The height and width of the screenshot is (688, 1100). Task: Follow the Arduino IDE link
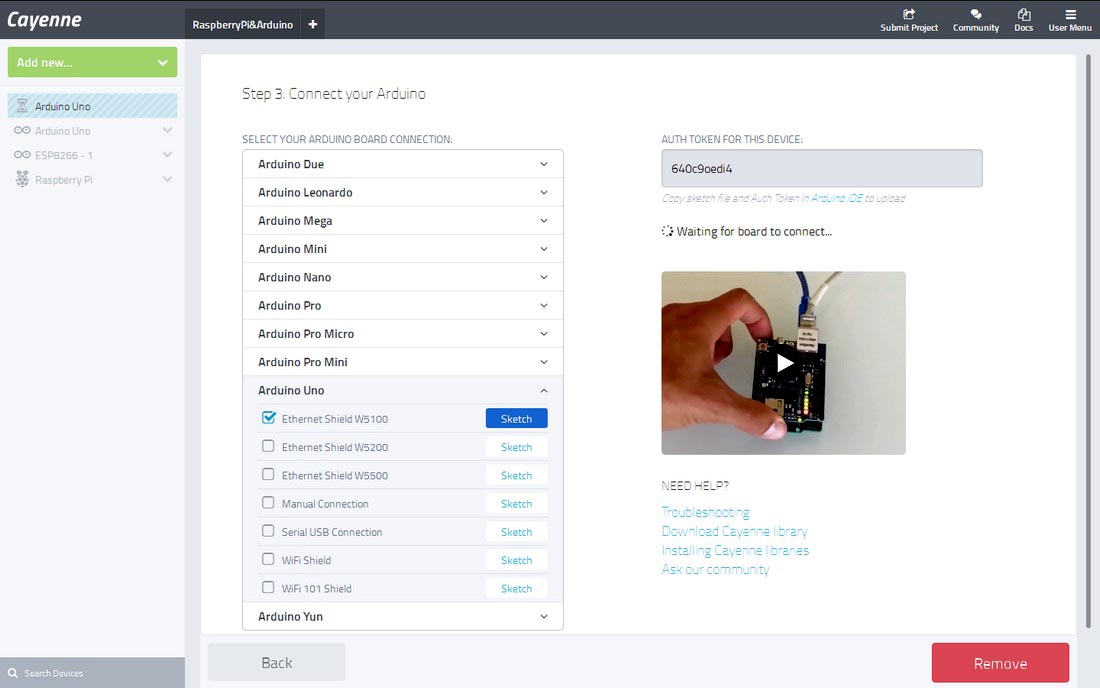pyautogui.click(x=836, y=198)
